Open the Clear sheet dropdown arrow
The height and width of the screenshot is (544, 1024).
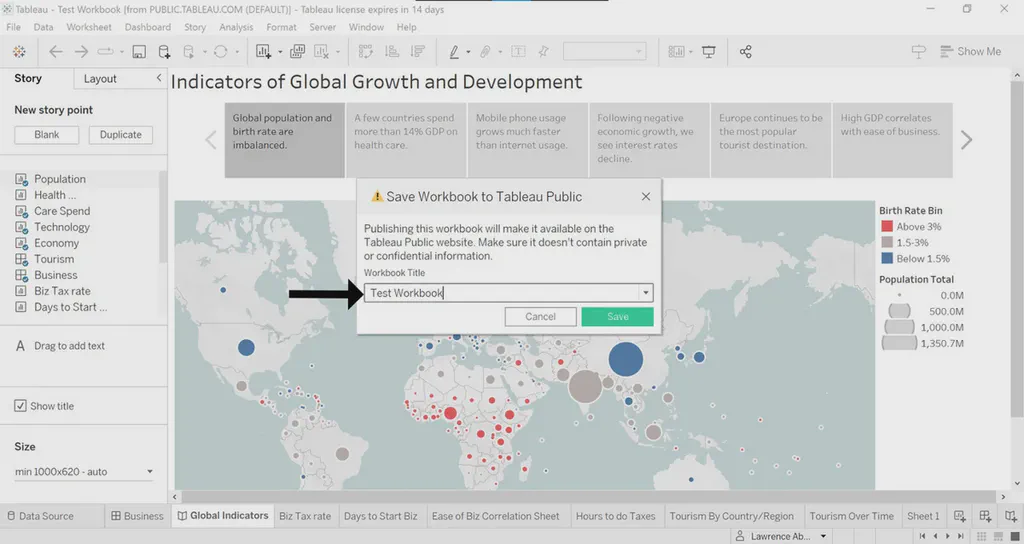click(338, 52)
